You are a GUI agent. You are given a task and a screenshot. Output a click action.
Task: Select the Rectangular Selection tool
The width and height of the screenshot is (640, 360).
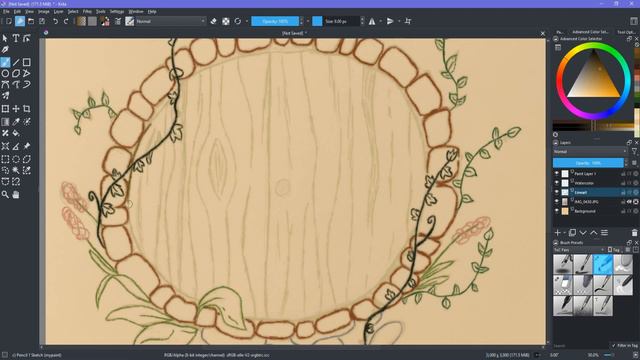point(5,159)
